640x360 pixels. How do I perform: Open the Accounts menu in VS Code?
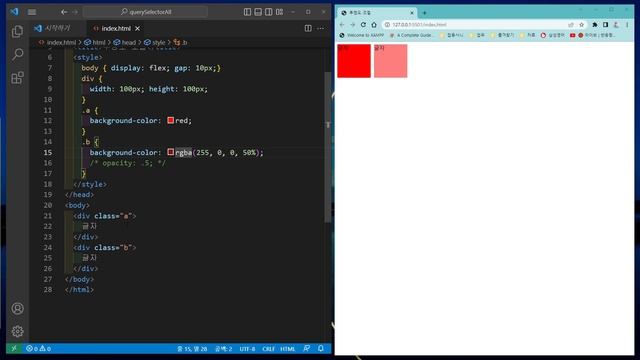[x=17, y=309]
